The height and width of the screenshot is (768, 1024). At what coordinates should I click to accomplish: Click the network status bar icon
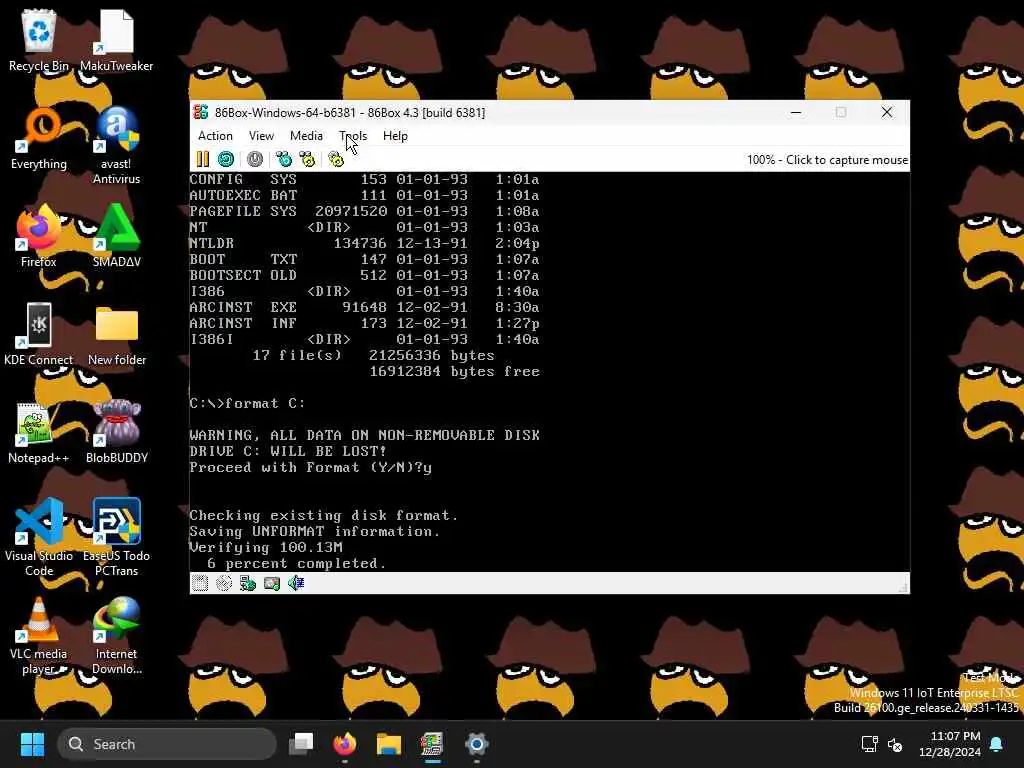tap(248, 583)
